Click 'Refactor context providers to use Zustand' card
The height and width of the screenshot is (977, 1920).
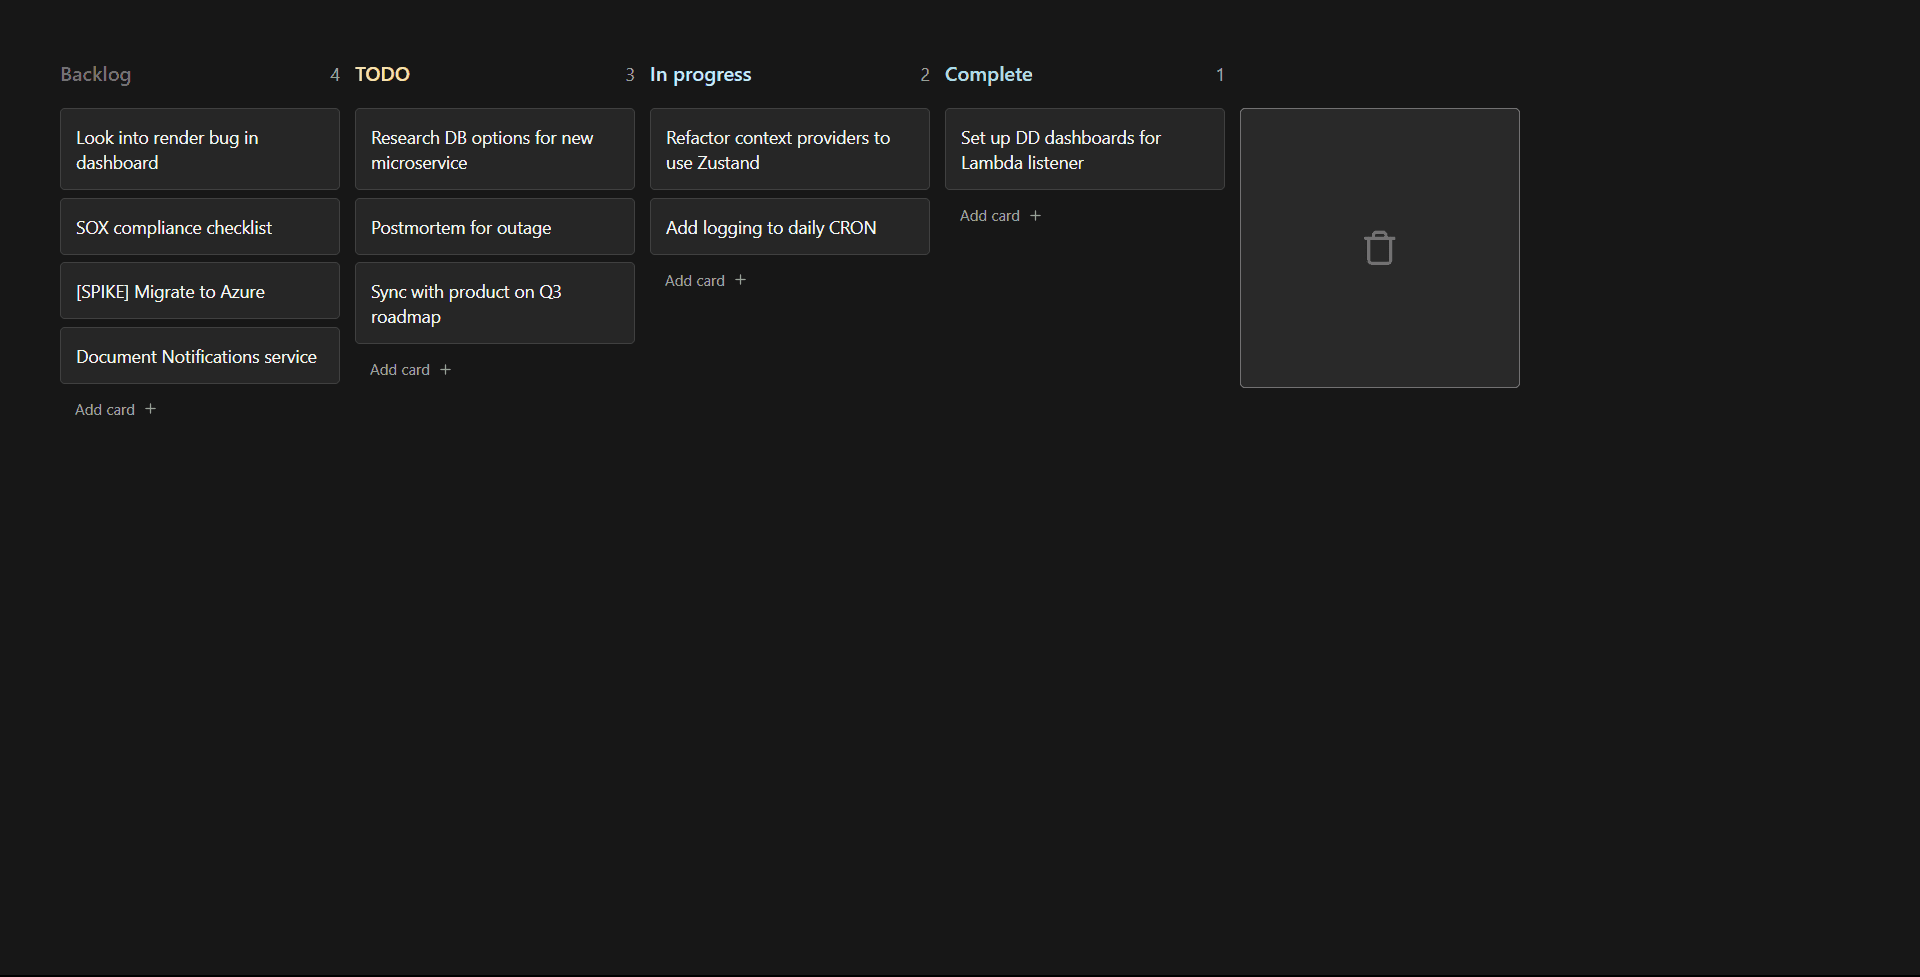pyautogui.click(x=790, y=150)
